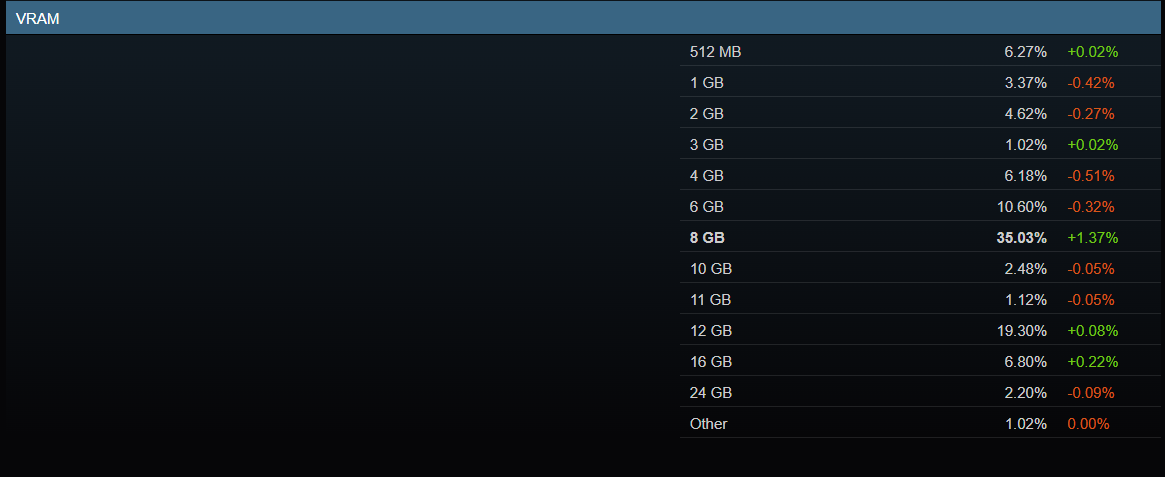Select the 4 GB VRAM entry
Viewport: 1165px width, 477px height.
click(x=919, y=176)
